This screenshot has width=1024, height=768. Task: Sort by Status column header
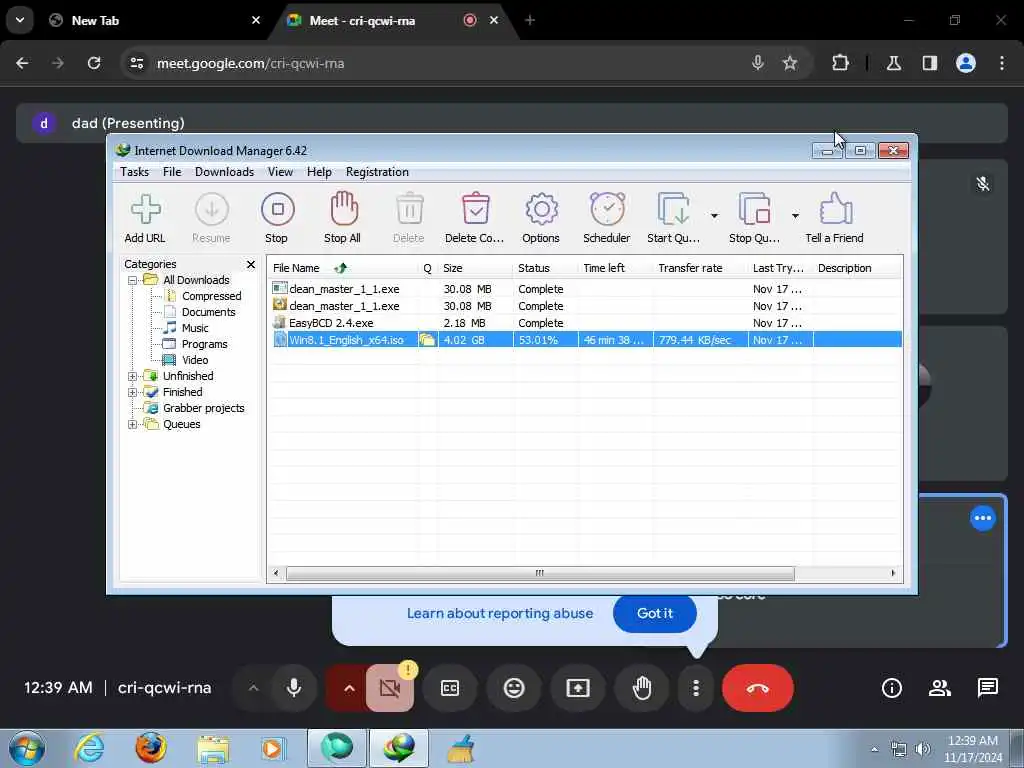tap(546, 268)
